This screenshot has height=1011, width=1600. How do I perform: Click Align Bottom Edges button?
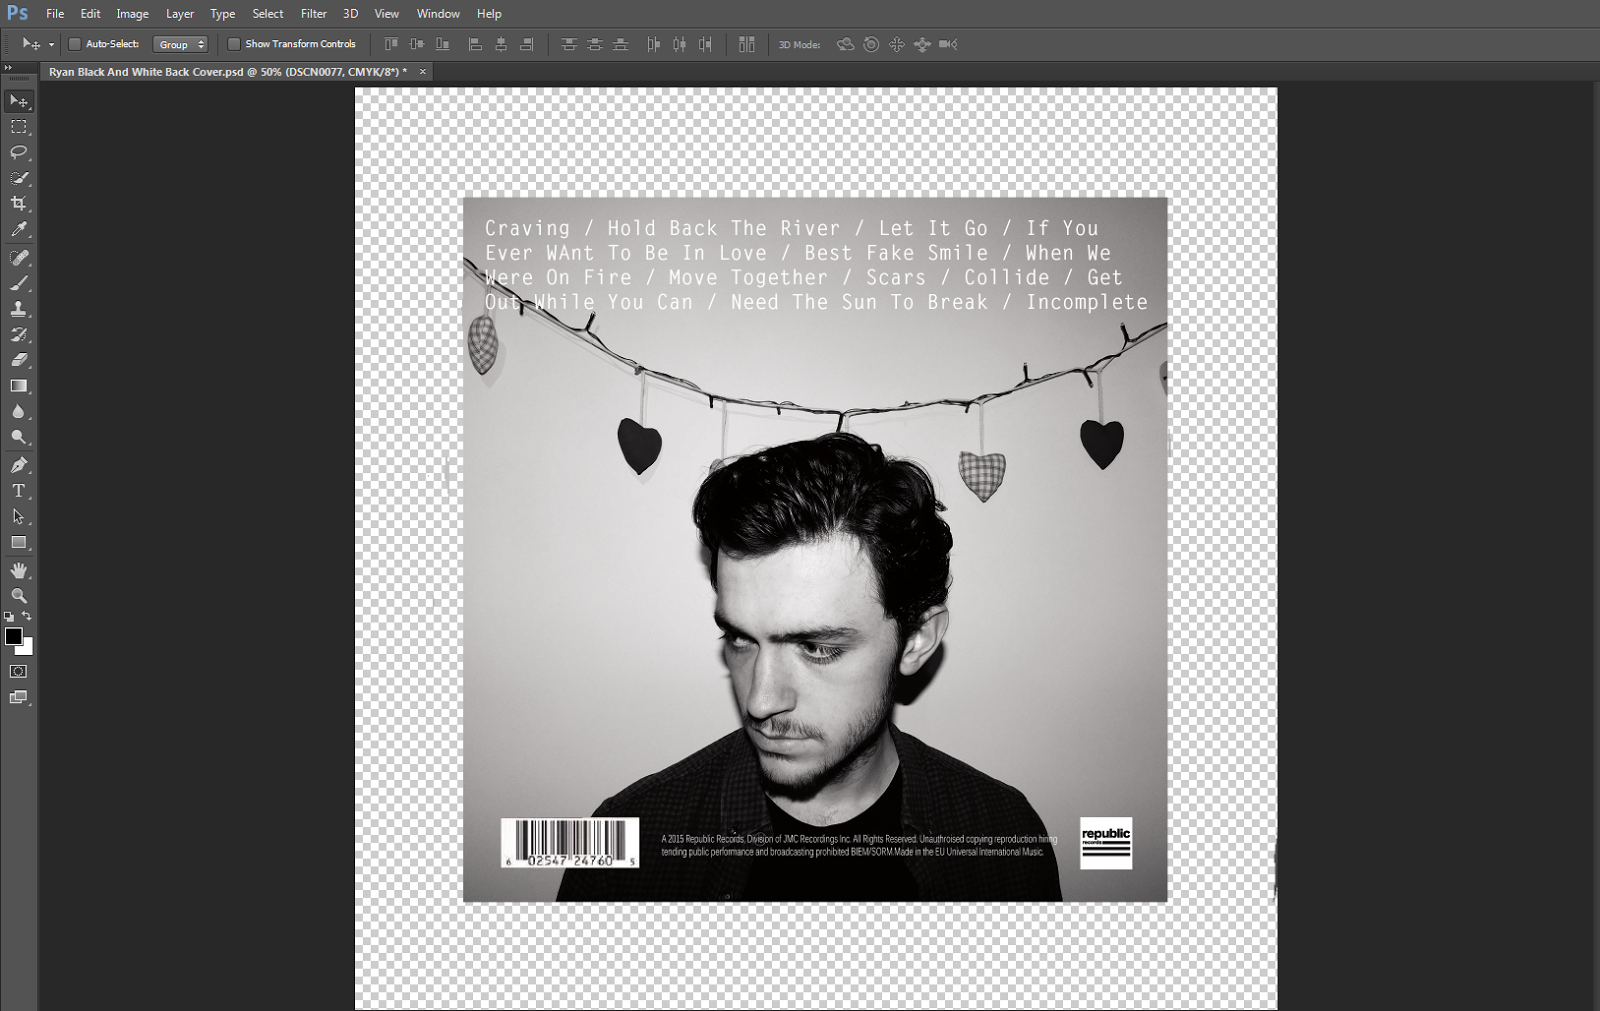point(442,44)
